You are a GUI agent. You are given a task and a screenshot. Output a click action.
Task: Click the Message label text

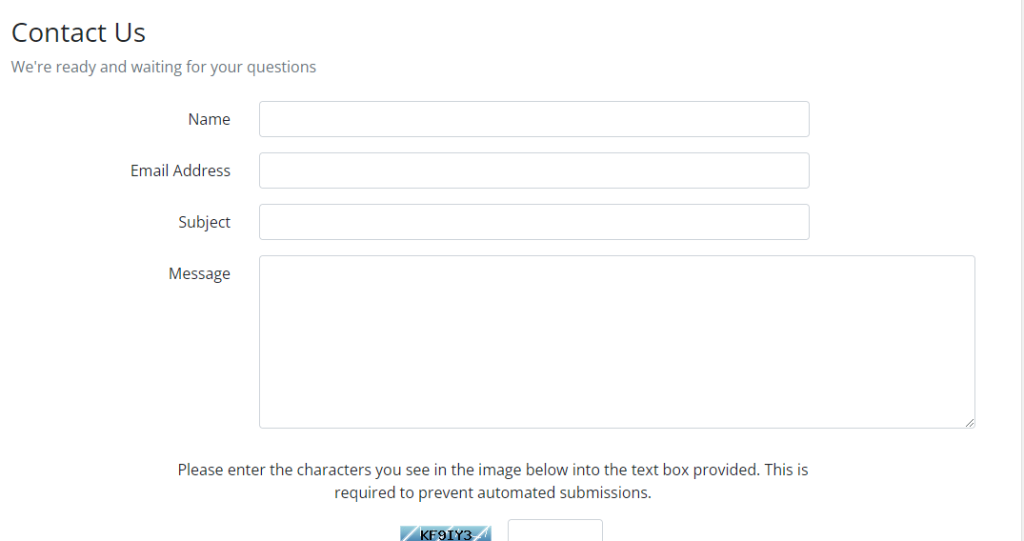(199, 274)
